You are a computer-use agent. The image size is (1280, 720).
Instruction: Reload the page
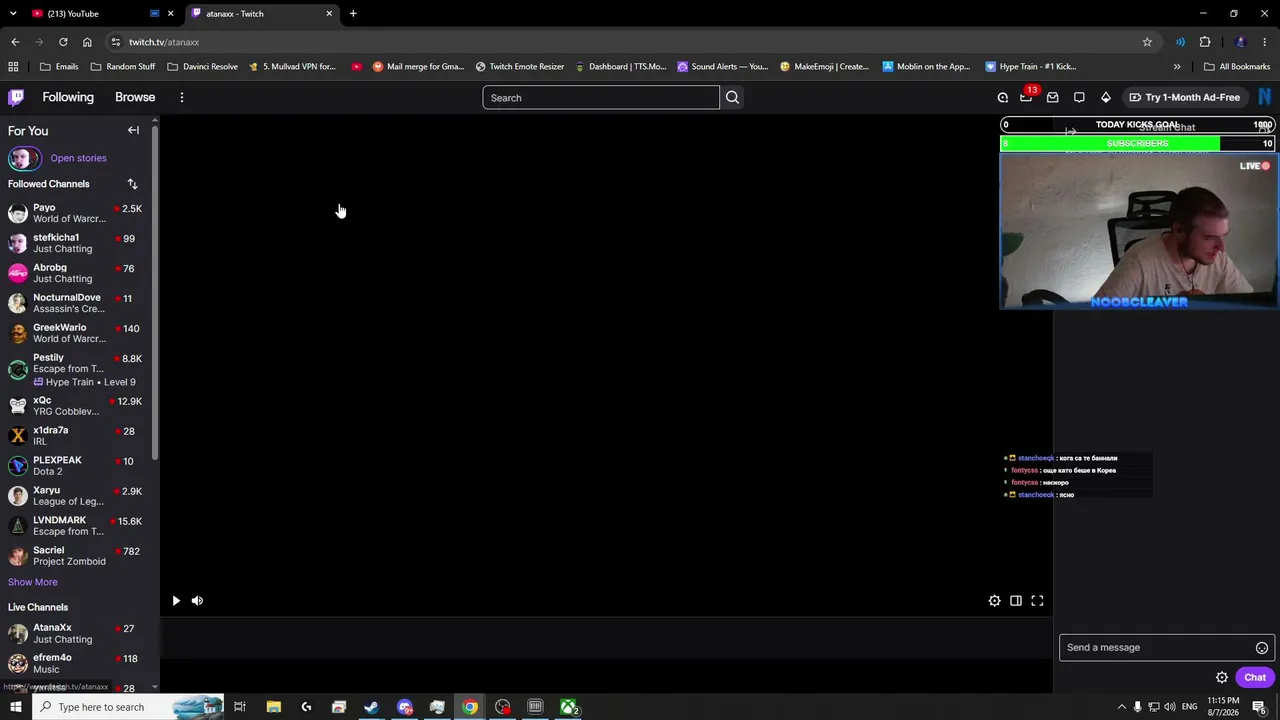[x=63, y=42]
